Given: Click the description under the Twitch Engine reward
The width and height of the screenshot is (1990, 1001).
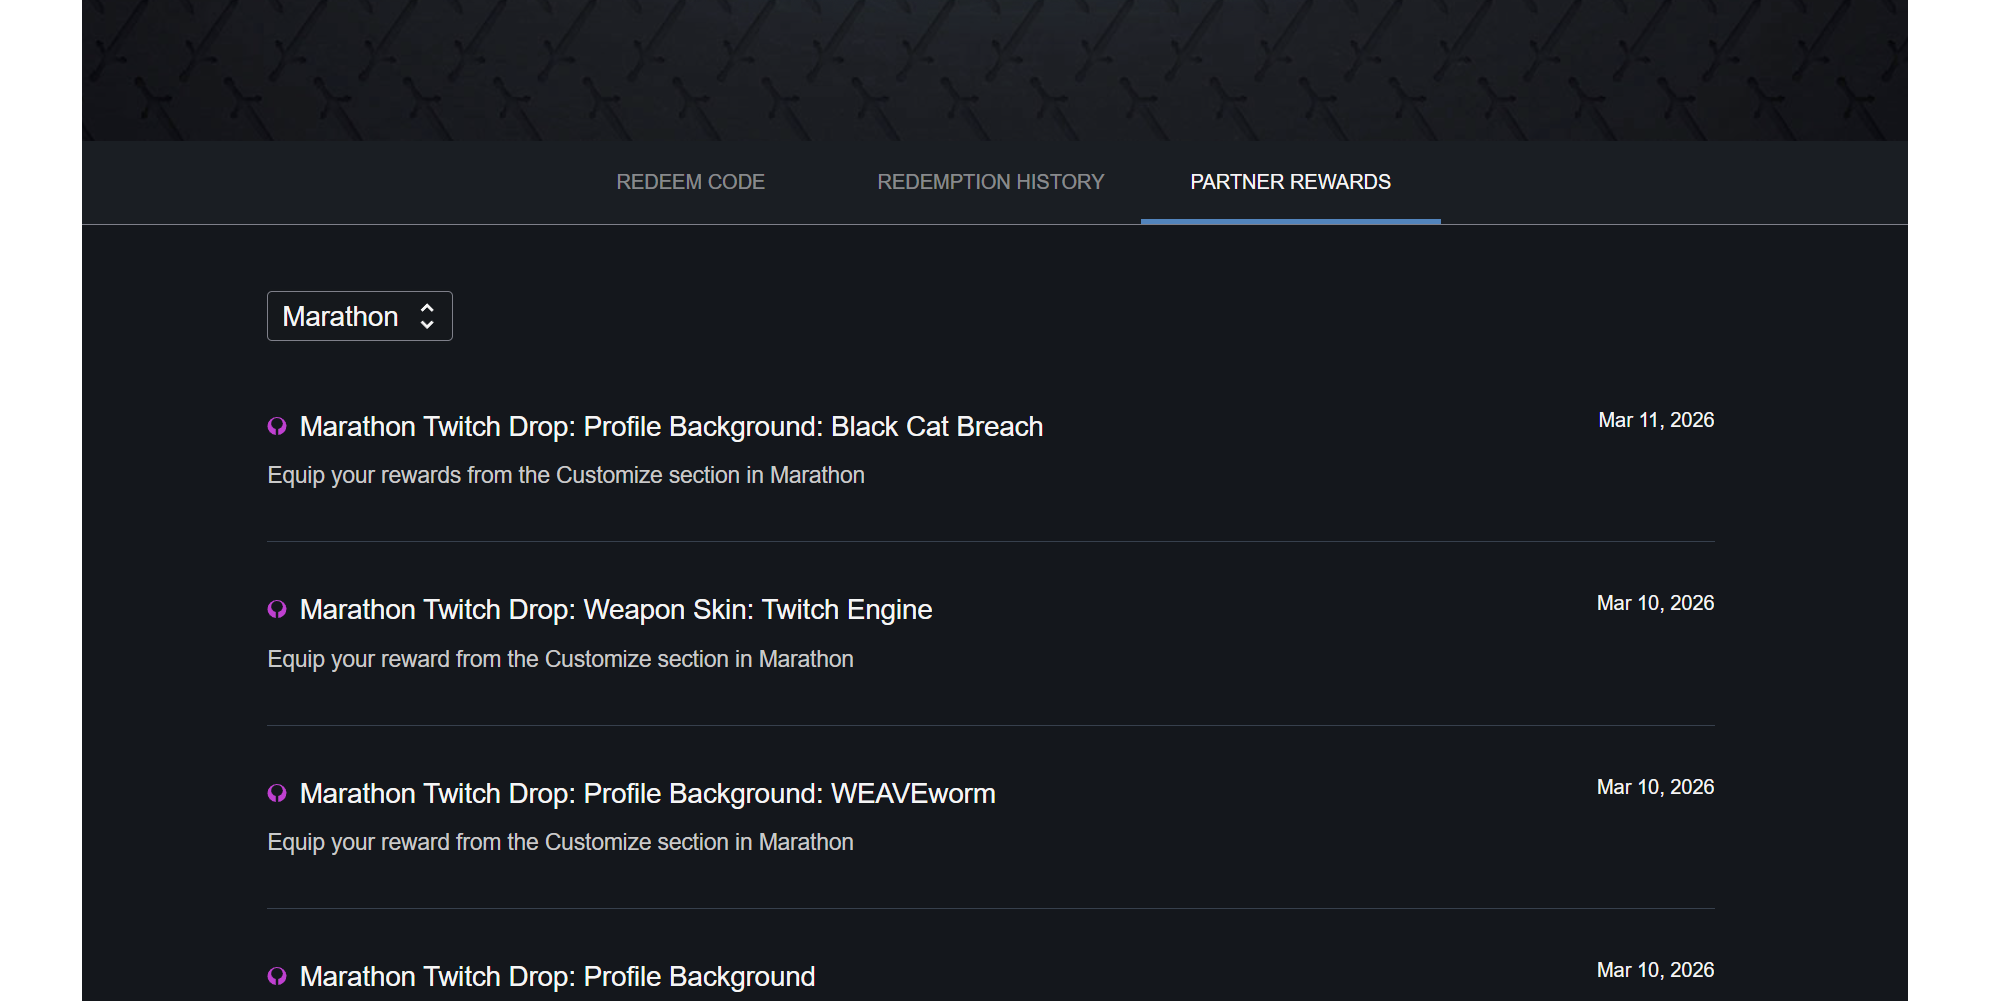Looking at the screenshot, I should coord(560,659).
